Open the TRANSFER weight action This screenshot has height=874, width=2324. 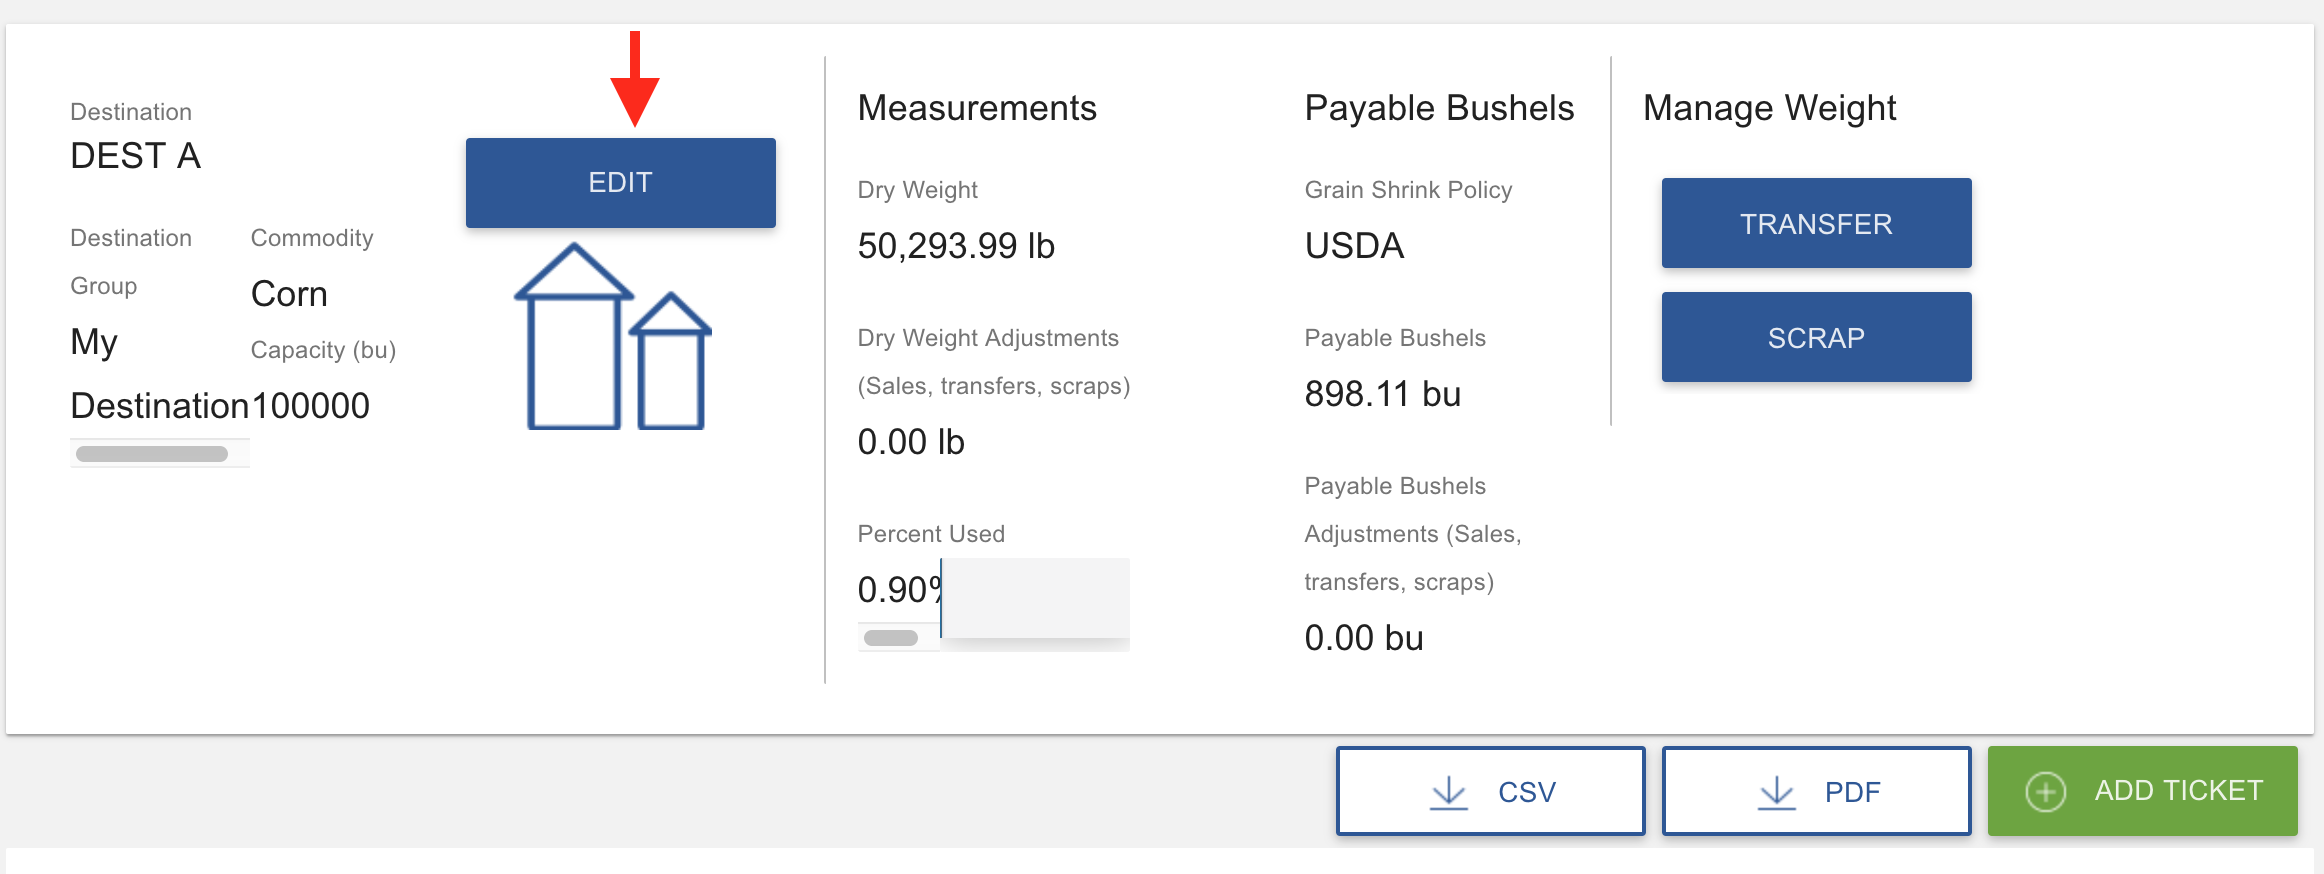(x=1816, y=224)
